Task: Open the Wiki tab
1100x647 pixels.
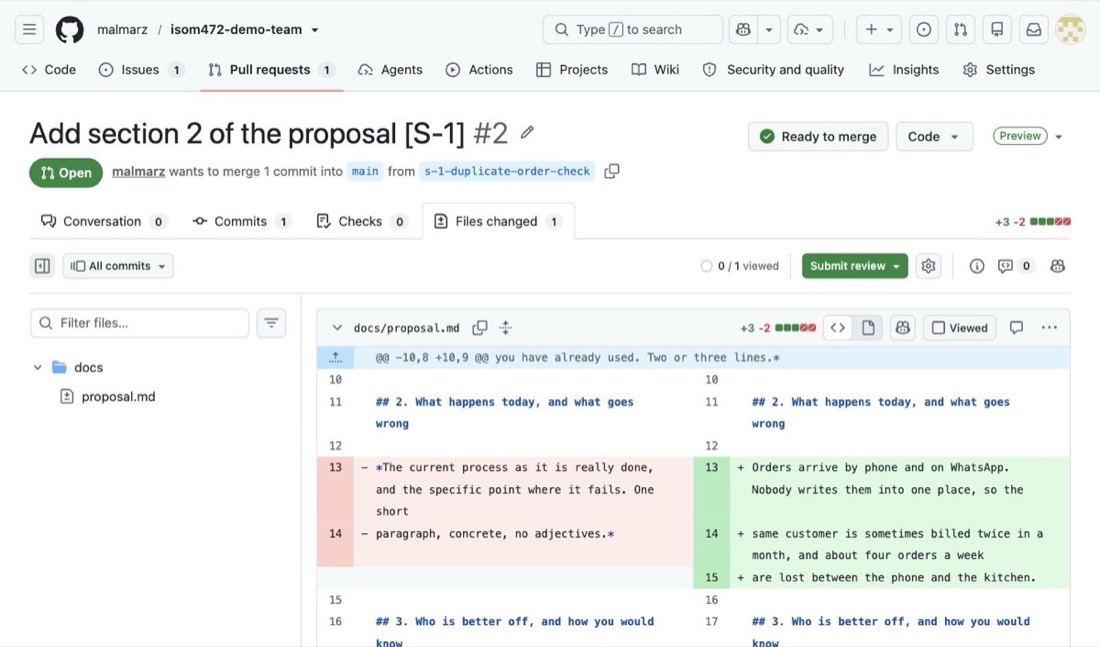Action: tap(655, 69)
